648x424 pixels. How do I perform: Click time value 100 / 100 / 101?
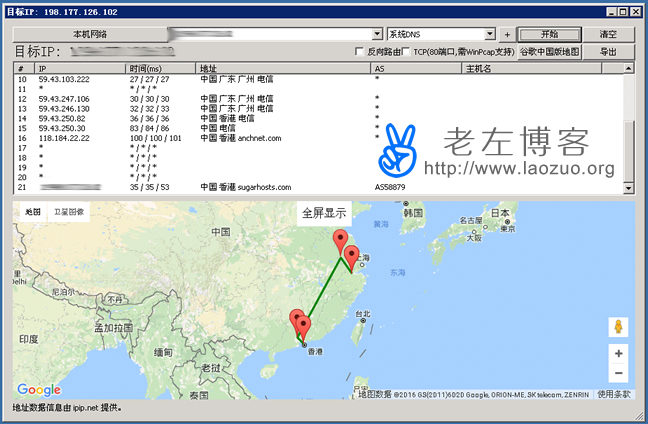tap(155, 138)
